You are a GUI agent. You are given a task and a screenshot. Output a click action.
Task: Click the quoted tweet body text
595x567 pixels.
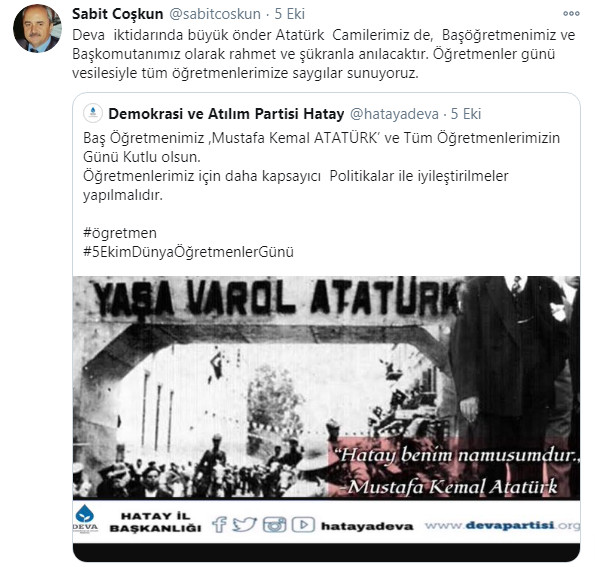pyautogui.click(x=321, y=166)
